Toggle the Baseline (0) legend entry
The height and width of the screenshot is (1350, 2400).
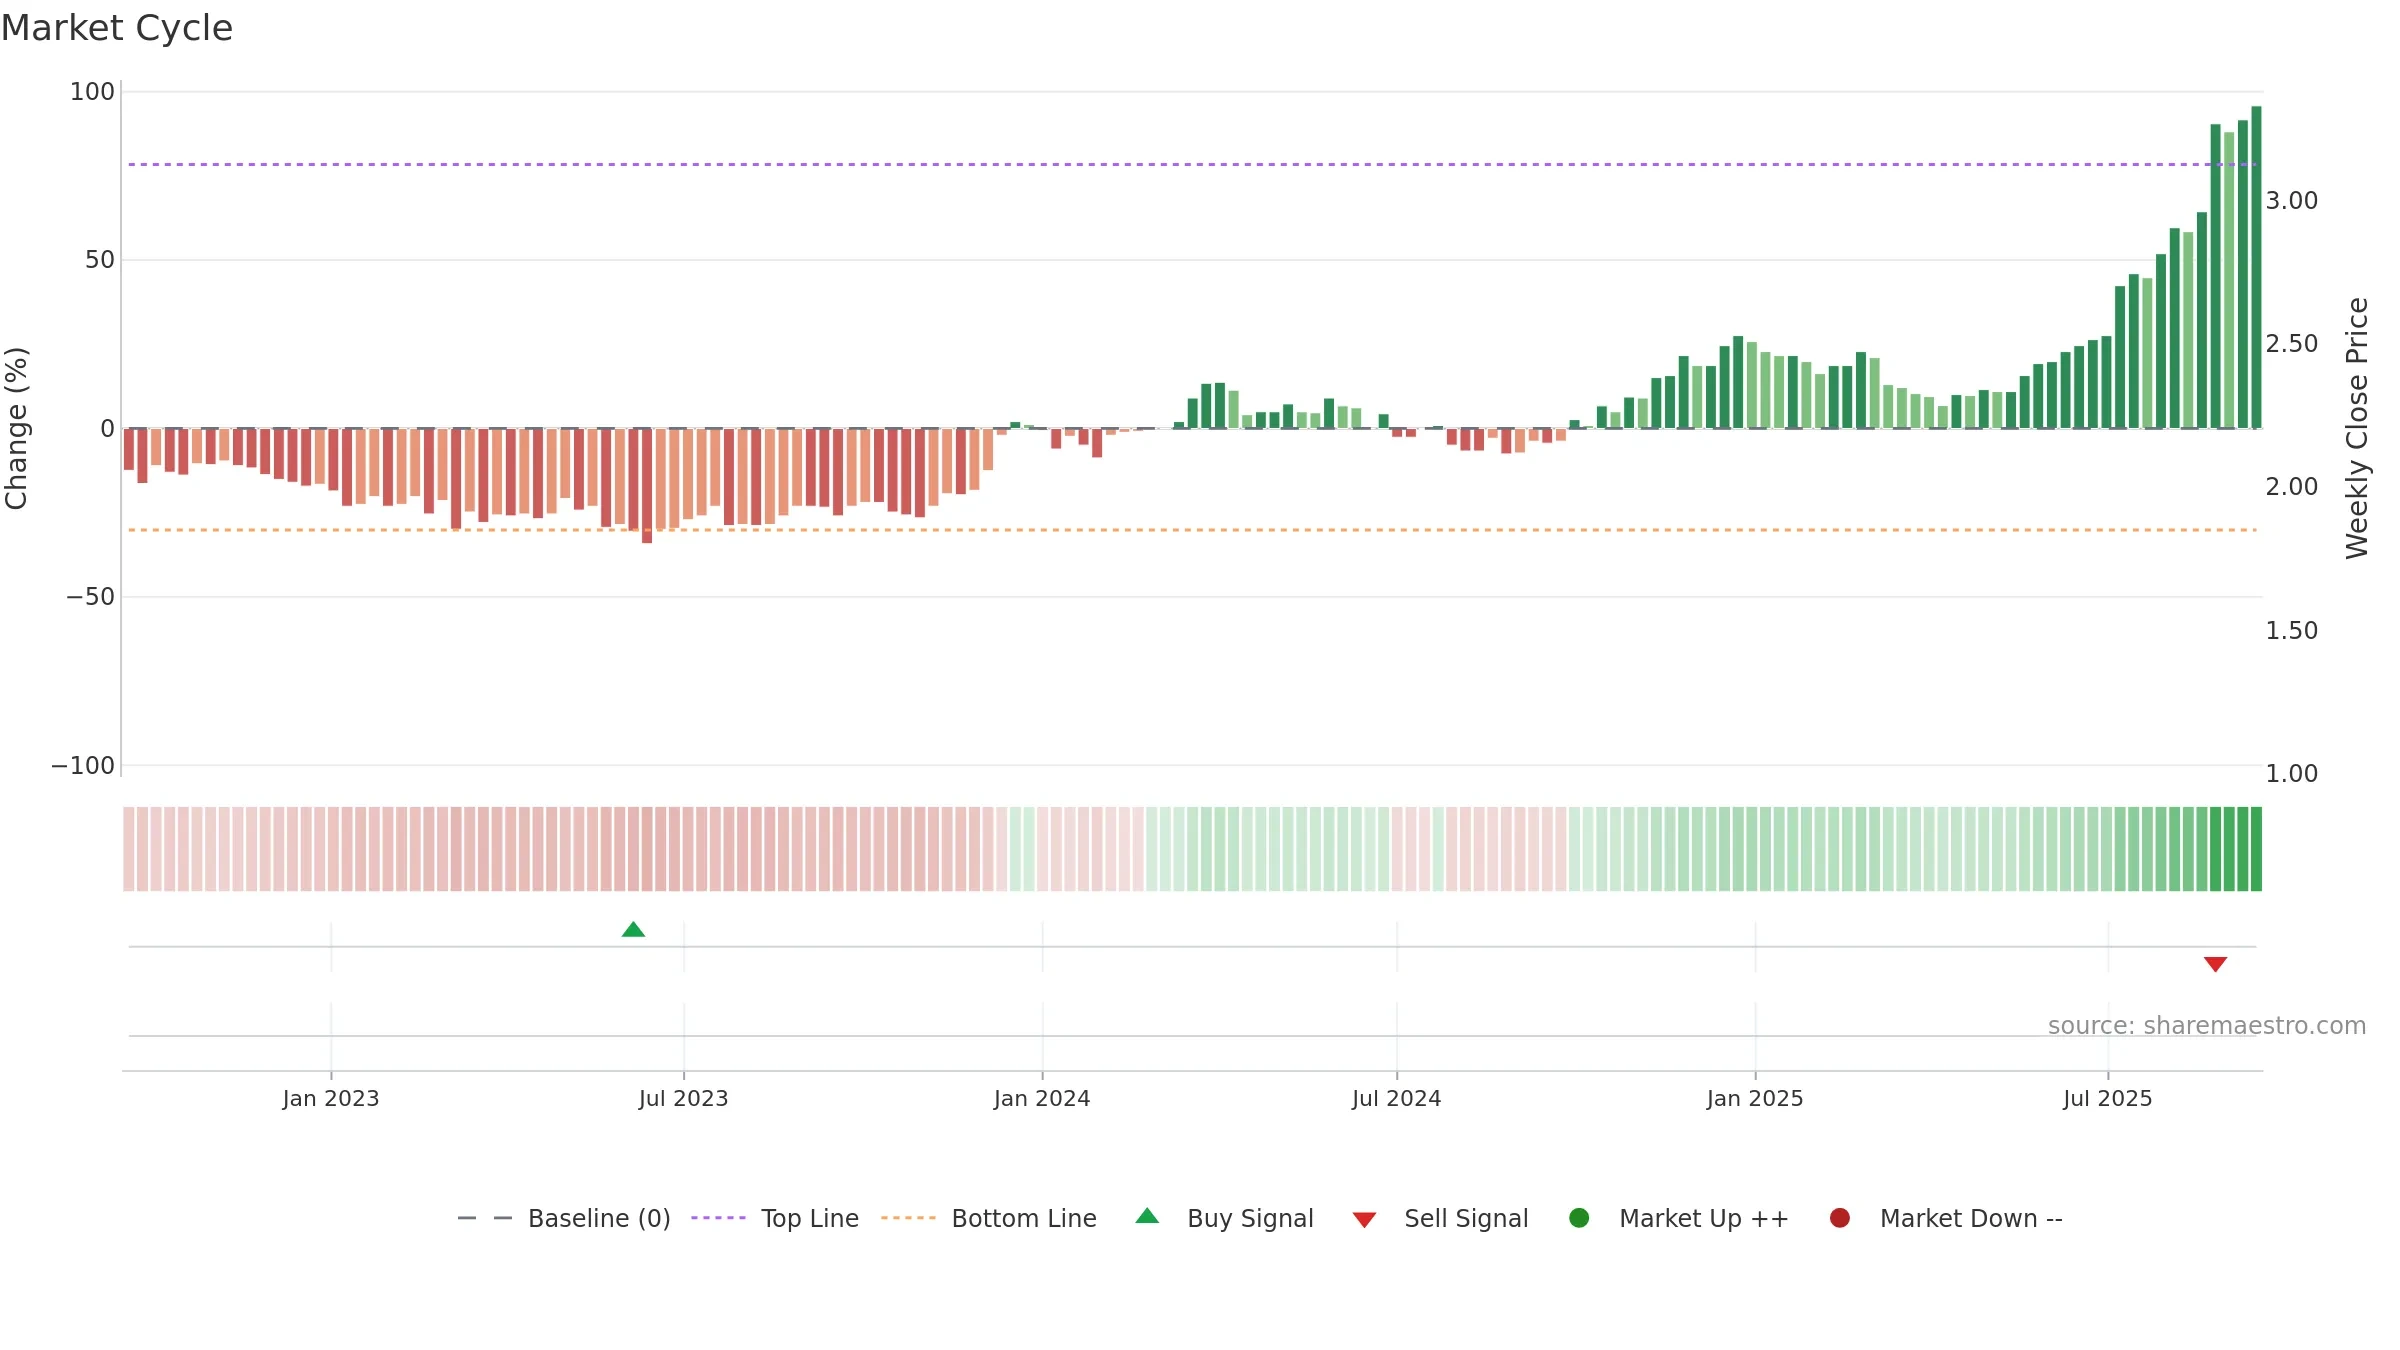click(x=564, y=1218)
